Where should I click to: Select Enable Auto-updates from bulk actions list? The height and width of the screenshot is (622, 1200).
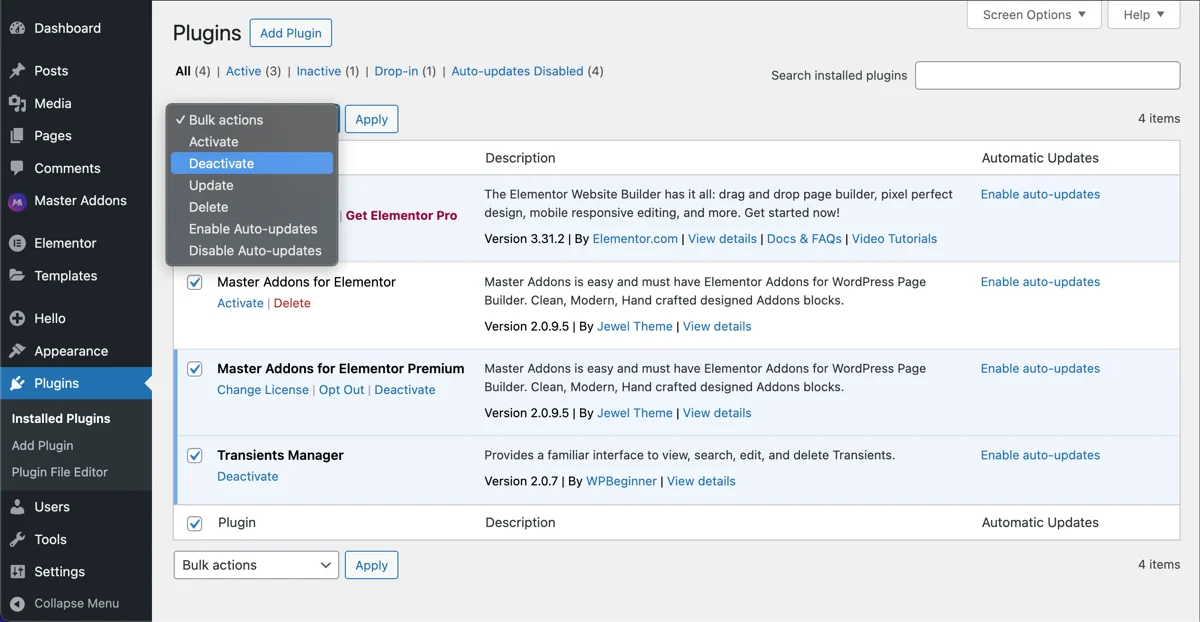(252, 229)
